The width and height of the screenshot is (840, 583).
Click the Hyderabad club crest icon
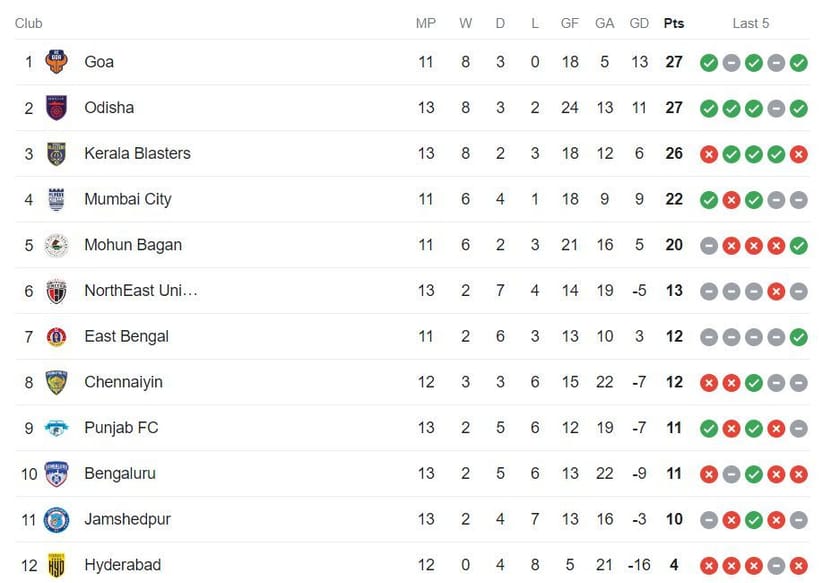pyautogui.click(x=56, y=565)
